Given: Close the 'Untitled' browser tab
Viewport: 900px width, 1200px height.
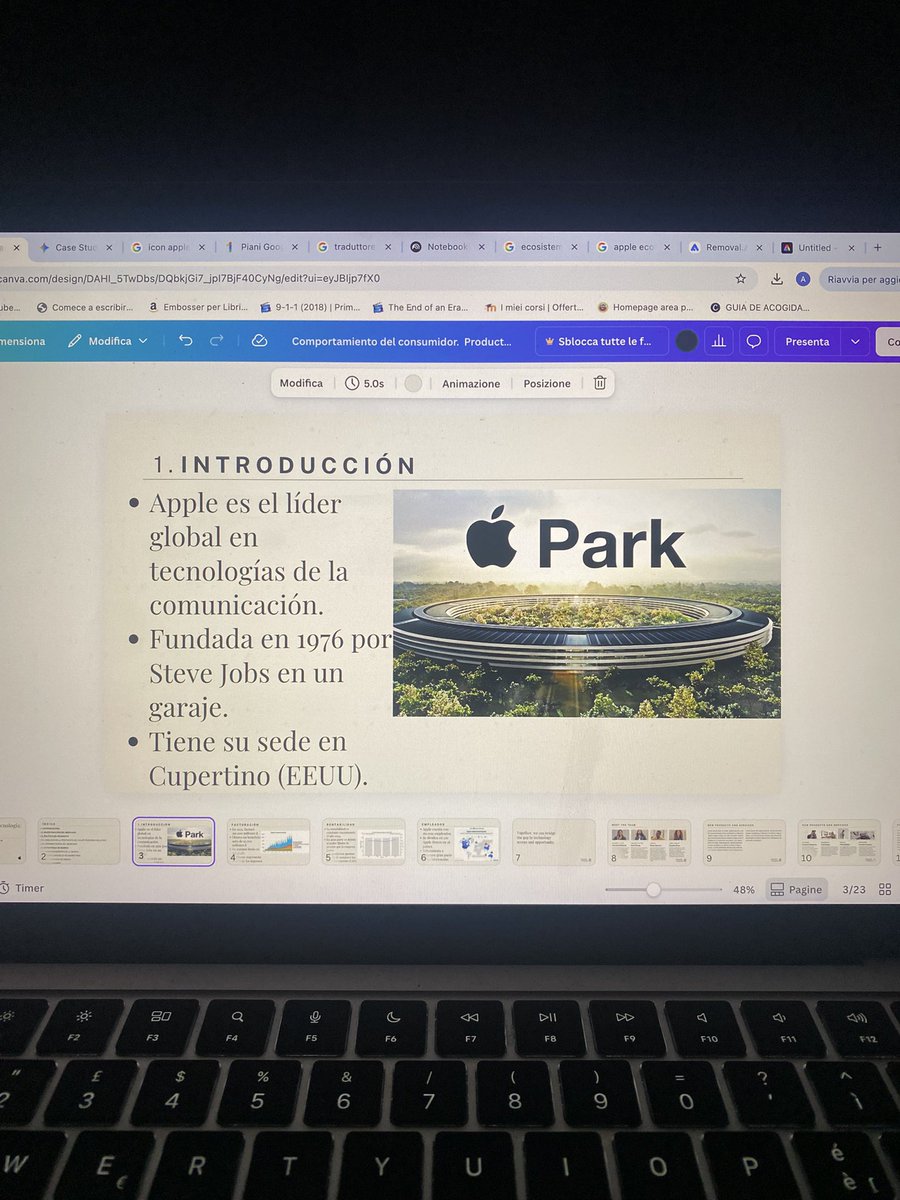Looking at the screenshot, I should click(852, 247).
